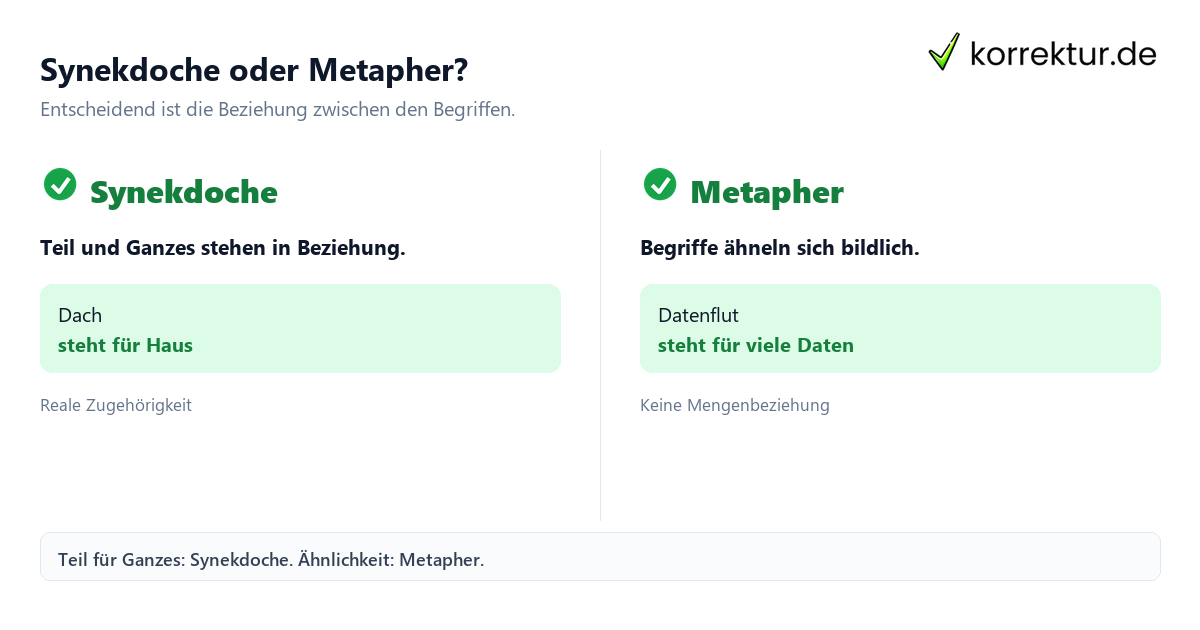Click the 'Keine Mengenbeziehung' caption
This screenshot has width=1200, height=630.
coord(735,405)
